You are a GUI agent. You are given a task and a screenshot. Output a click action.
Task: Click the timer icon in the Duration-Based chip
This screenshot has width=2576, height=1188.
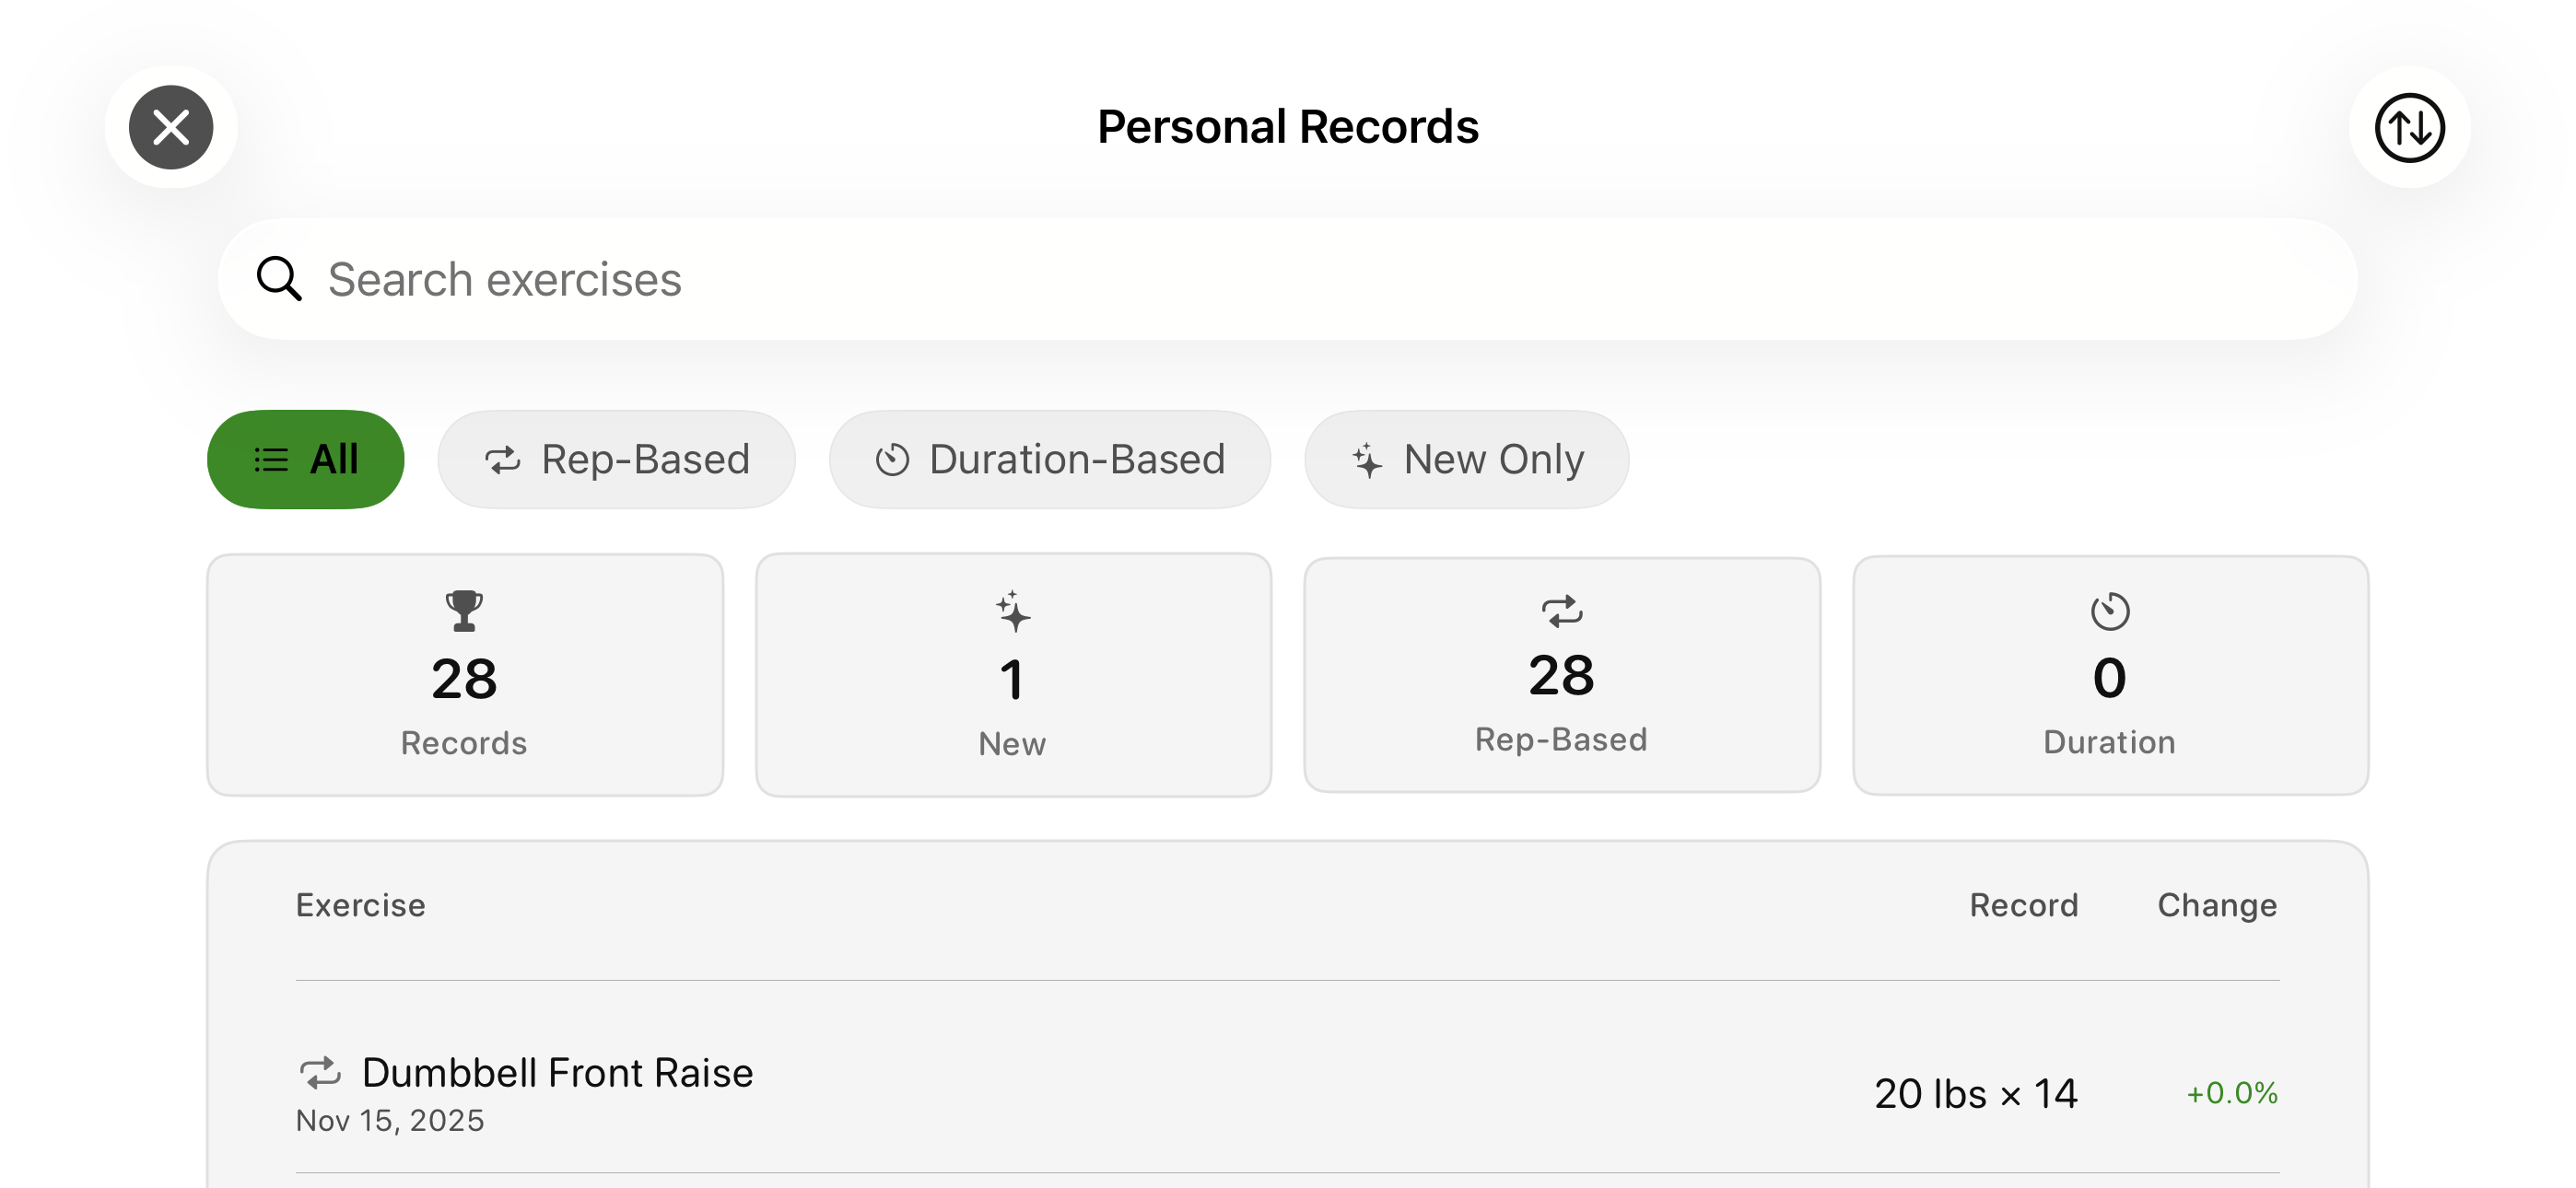point(891,459)
